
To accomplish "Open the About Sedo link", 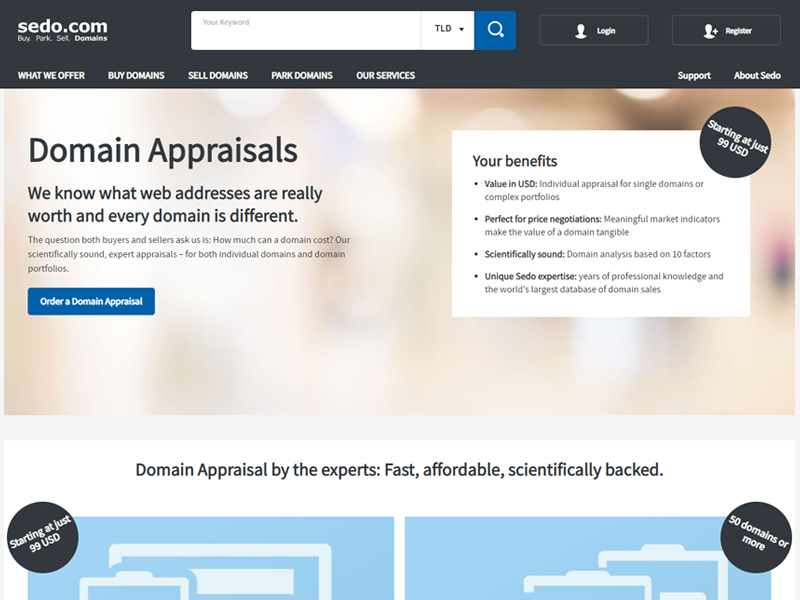I will click(x=757, y=76).
